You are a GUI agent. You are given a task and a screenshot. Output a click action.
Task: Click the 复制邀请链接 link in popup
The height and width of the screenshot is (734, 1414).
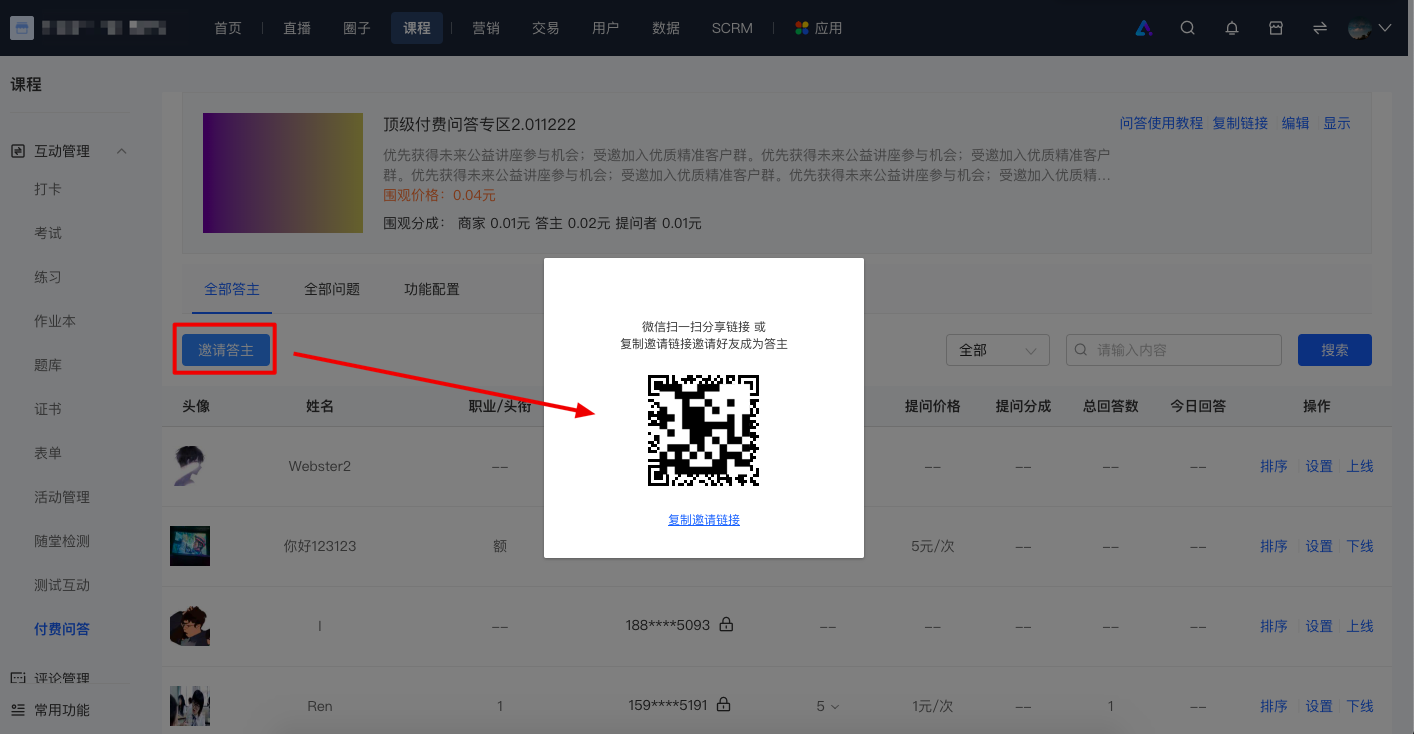coord(704,520)
